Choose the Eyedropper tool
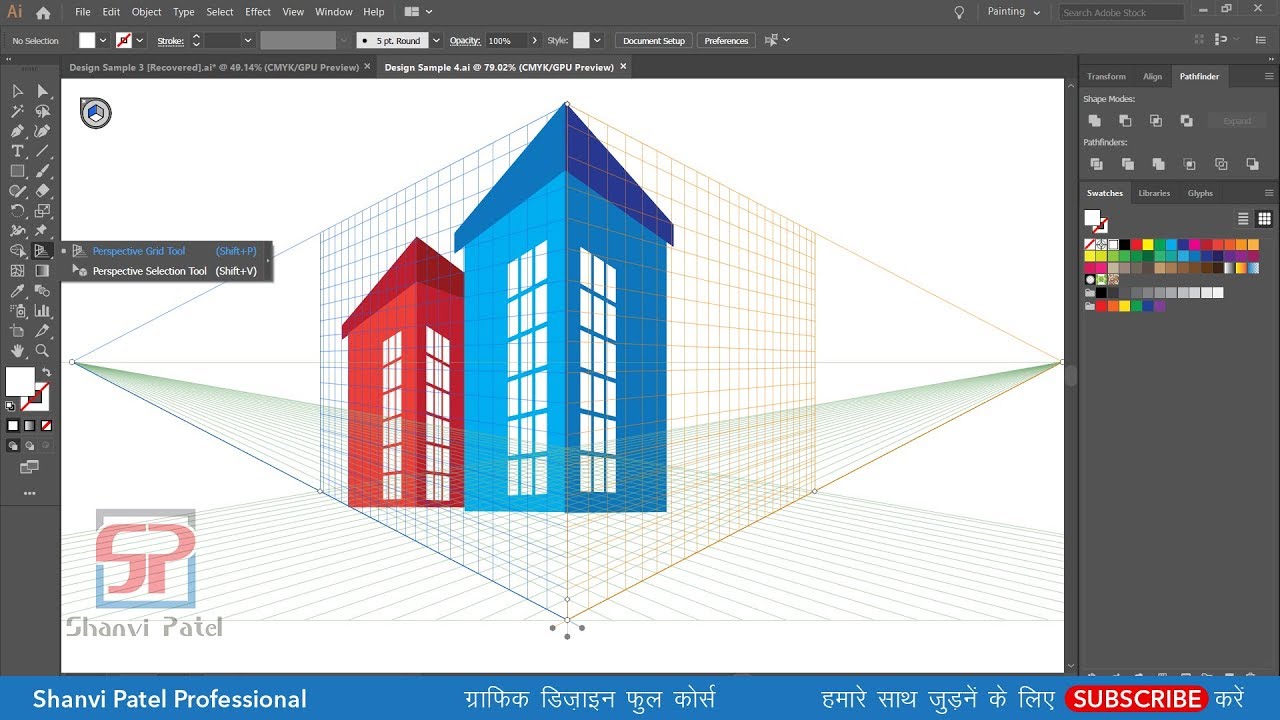The image size is (1280, 720). [17, 291]
